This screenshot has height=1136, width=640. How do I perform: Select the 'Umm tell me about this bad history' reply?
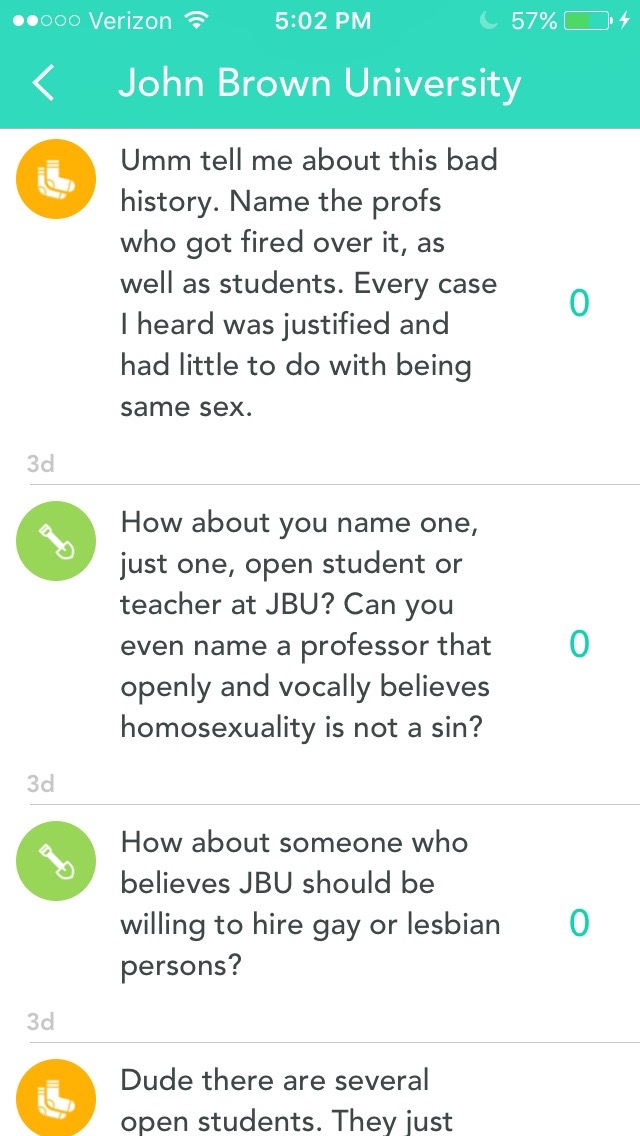308,283
